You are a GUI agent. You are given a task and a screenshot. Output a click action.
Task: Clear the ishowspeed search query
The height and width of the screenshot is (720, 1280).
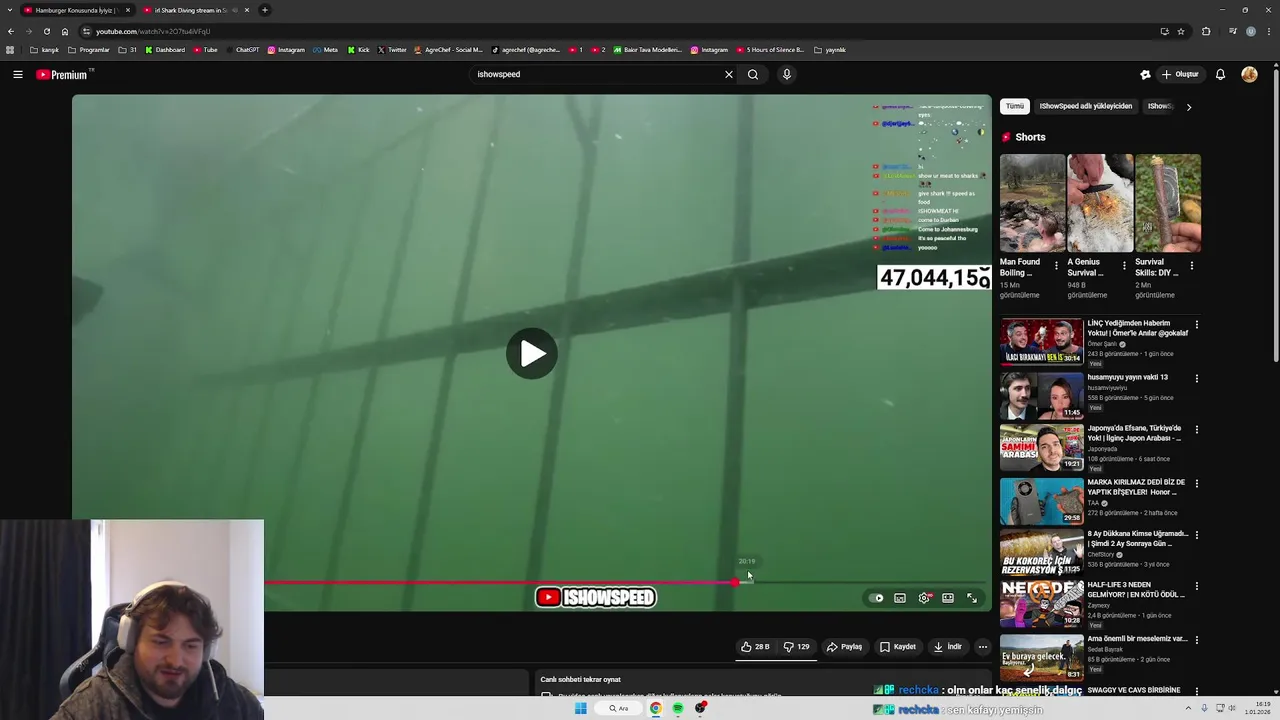pyautogui.click(x=729, y=74)
